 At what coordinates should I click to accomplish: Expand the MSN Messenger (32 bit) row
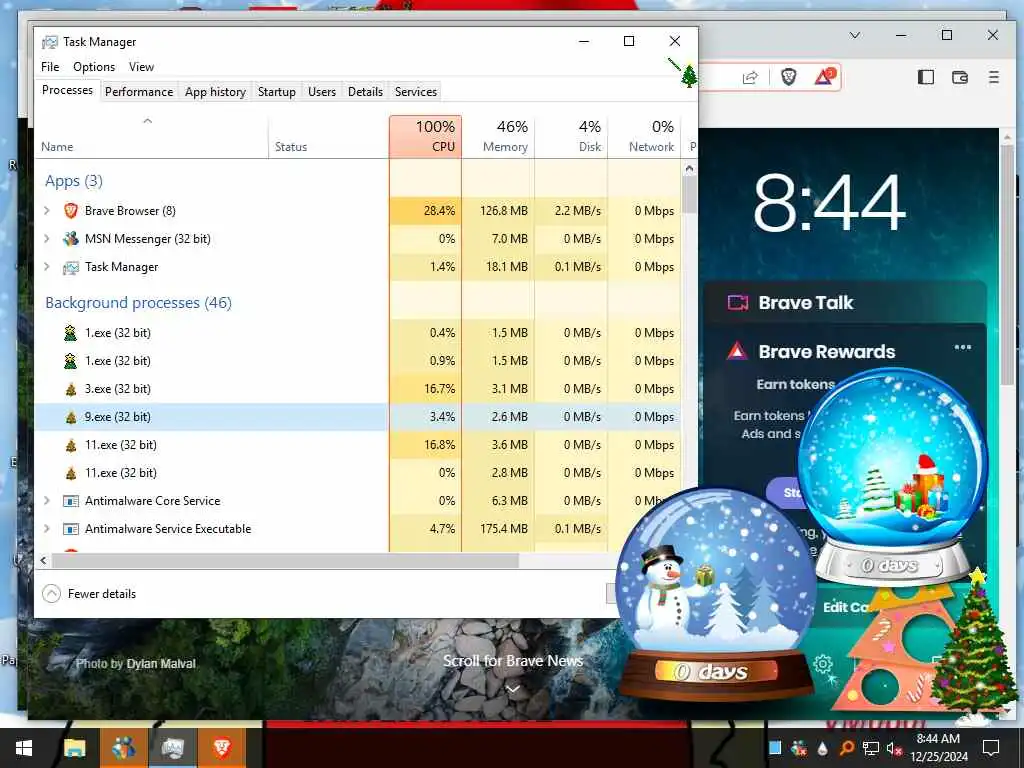pyautogui.click(x=46, y=238)
